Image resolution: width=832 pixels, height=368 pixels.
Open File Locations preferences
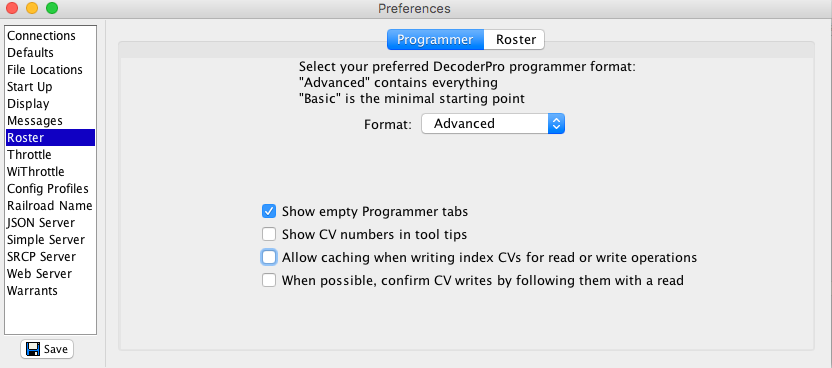[50, 69]
